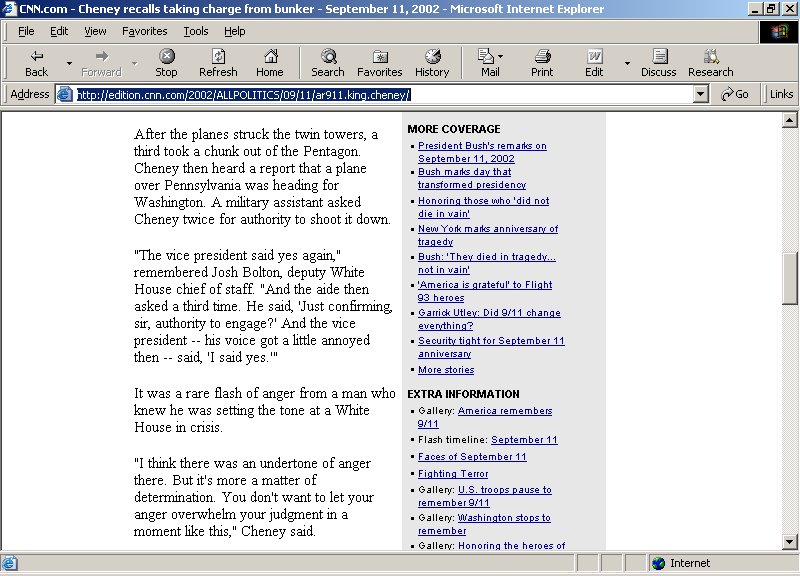Open the Favorites pane from the toolbar
The height and width of the screenshot is (576, 800).
click(379, 57)
